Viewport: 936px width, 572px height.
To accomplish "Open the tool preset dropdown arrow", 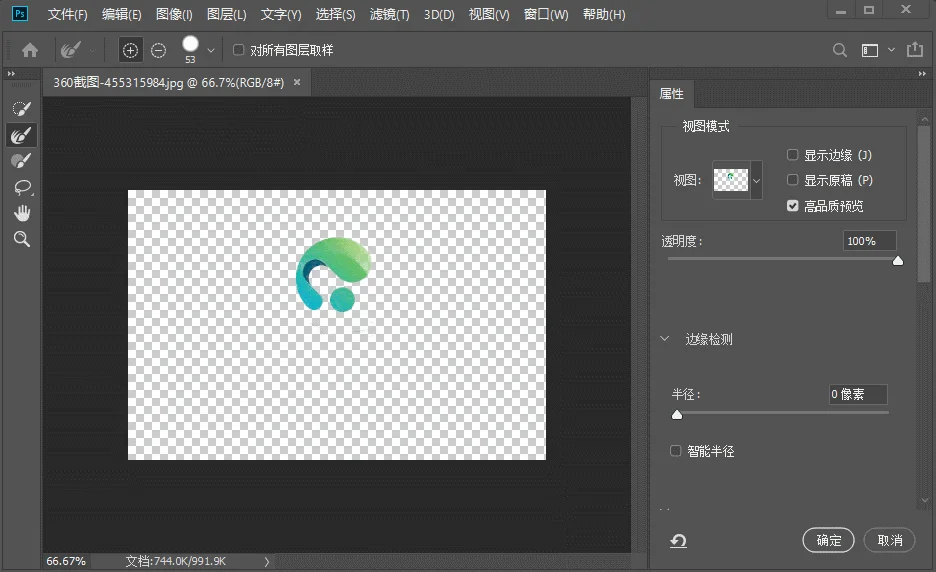I will coord(92,51).
